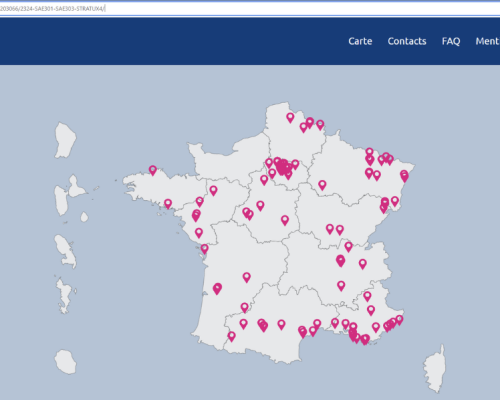Select the isolated northernmost marker near Lille
The width and height of the screenshot is (500, 400).
(x=290, y=117)
